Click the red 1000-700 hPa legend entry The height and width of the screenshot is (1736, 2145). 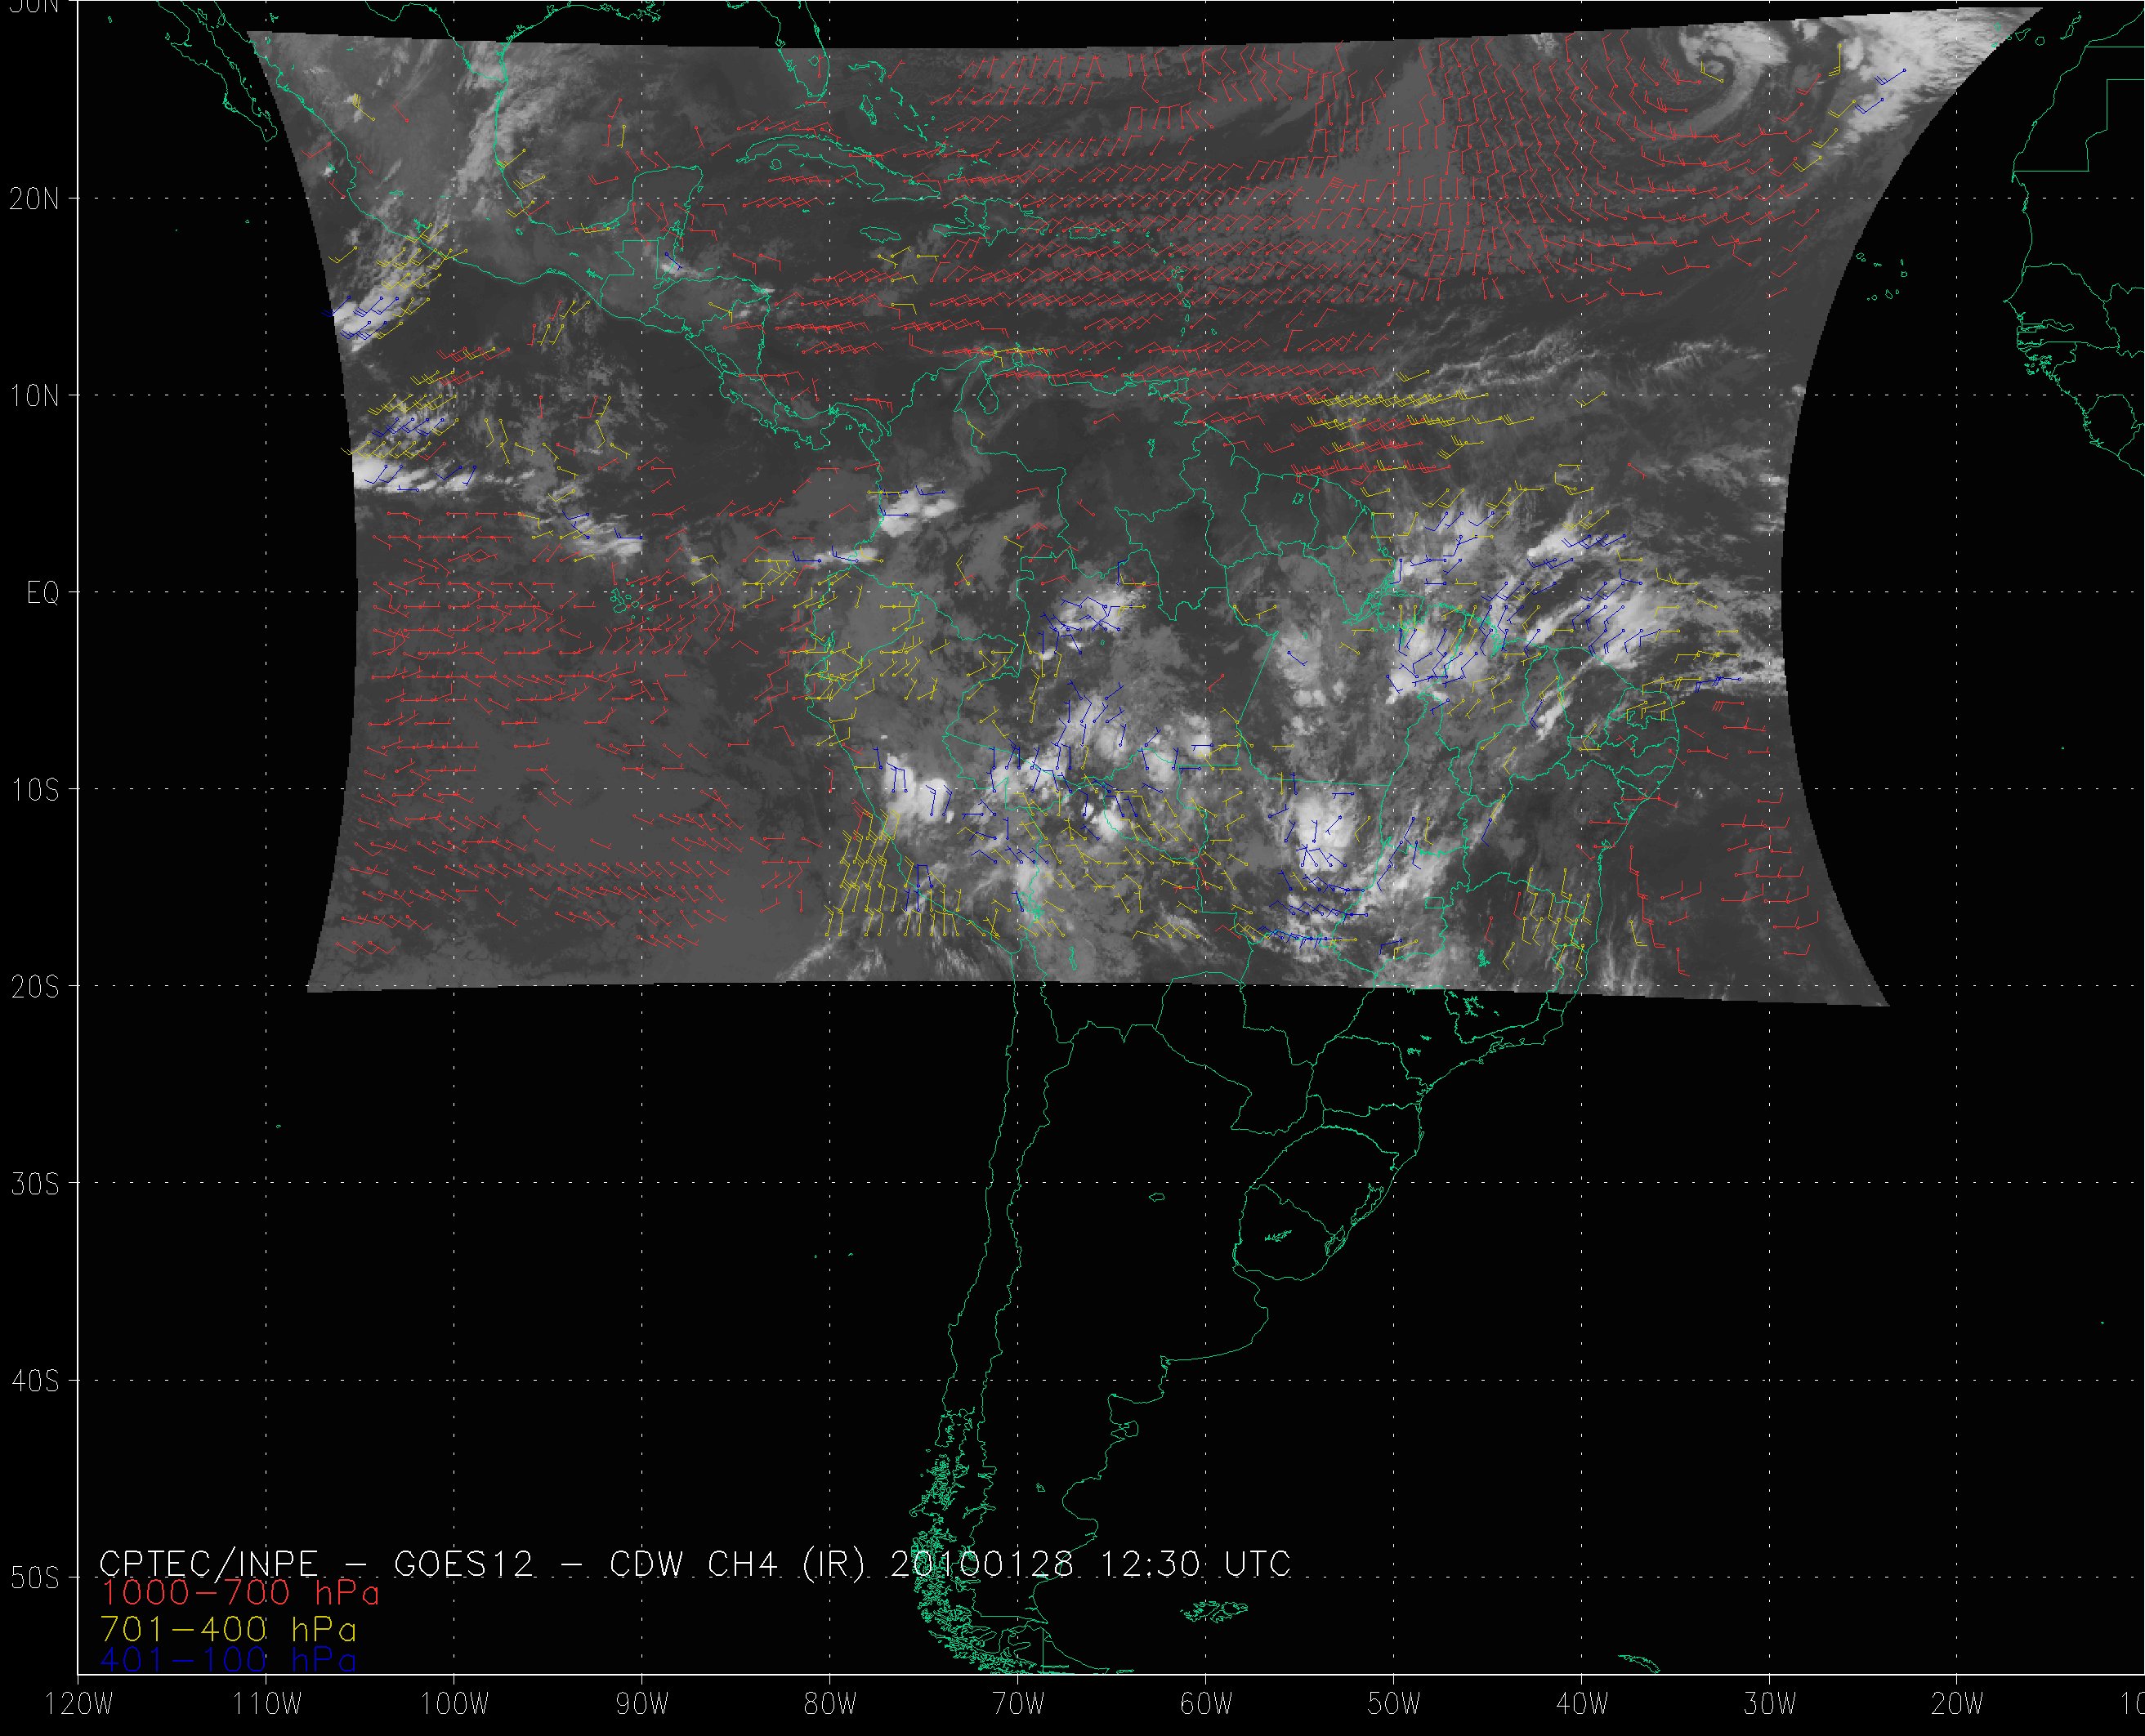point(240,1592)
